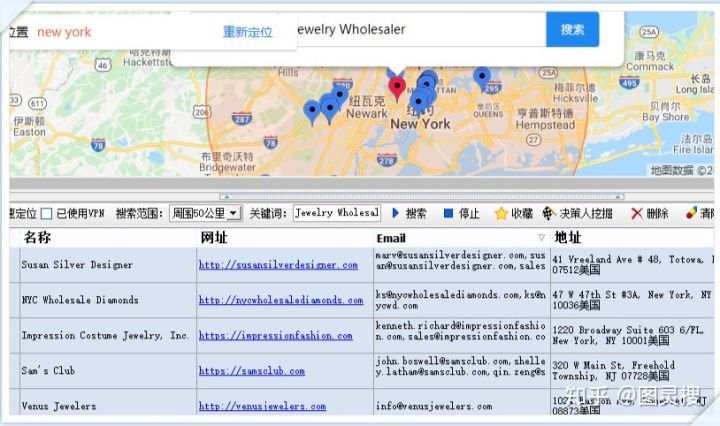Click the 重新定位 relocate link
The width and height of the screenshot is (720, 426).
pyautogui.click(x=248, y=32)
